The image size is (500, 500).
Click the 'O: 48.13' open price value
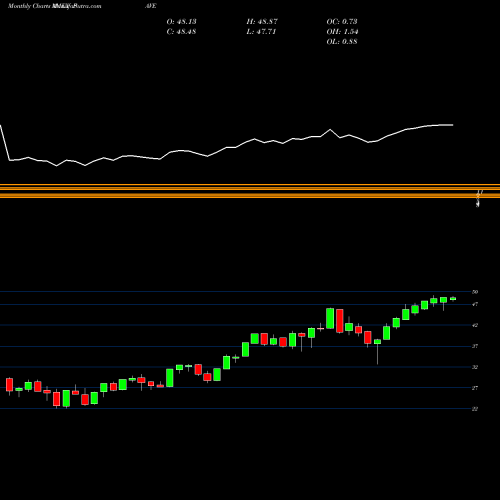[181, 22]
